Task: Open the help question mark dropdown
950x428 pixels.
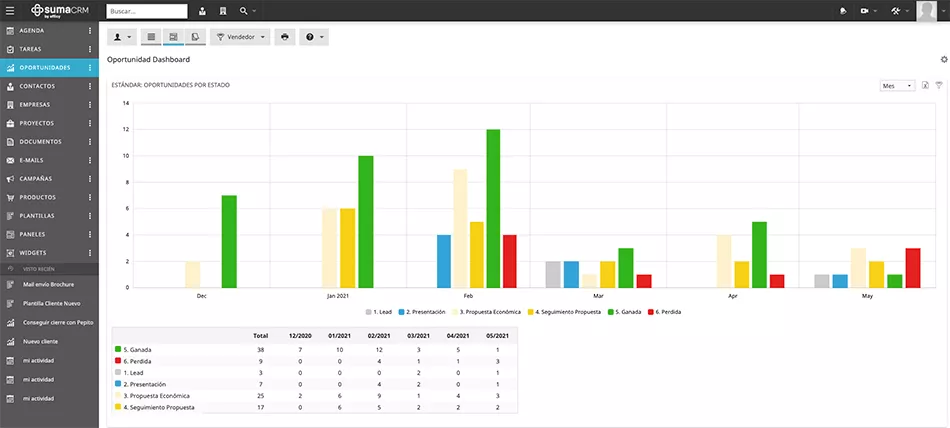Action: pyautogui.click(x=314, y=37)
